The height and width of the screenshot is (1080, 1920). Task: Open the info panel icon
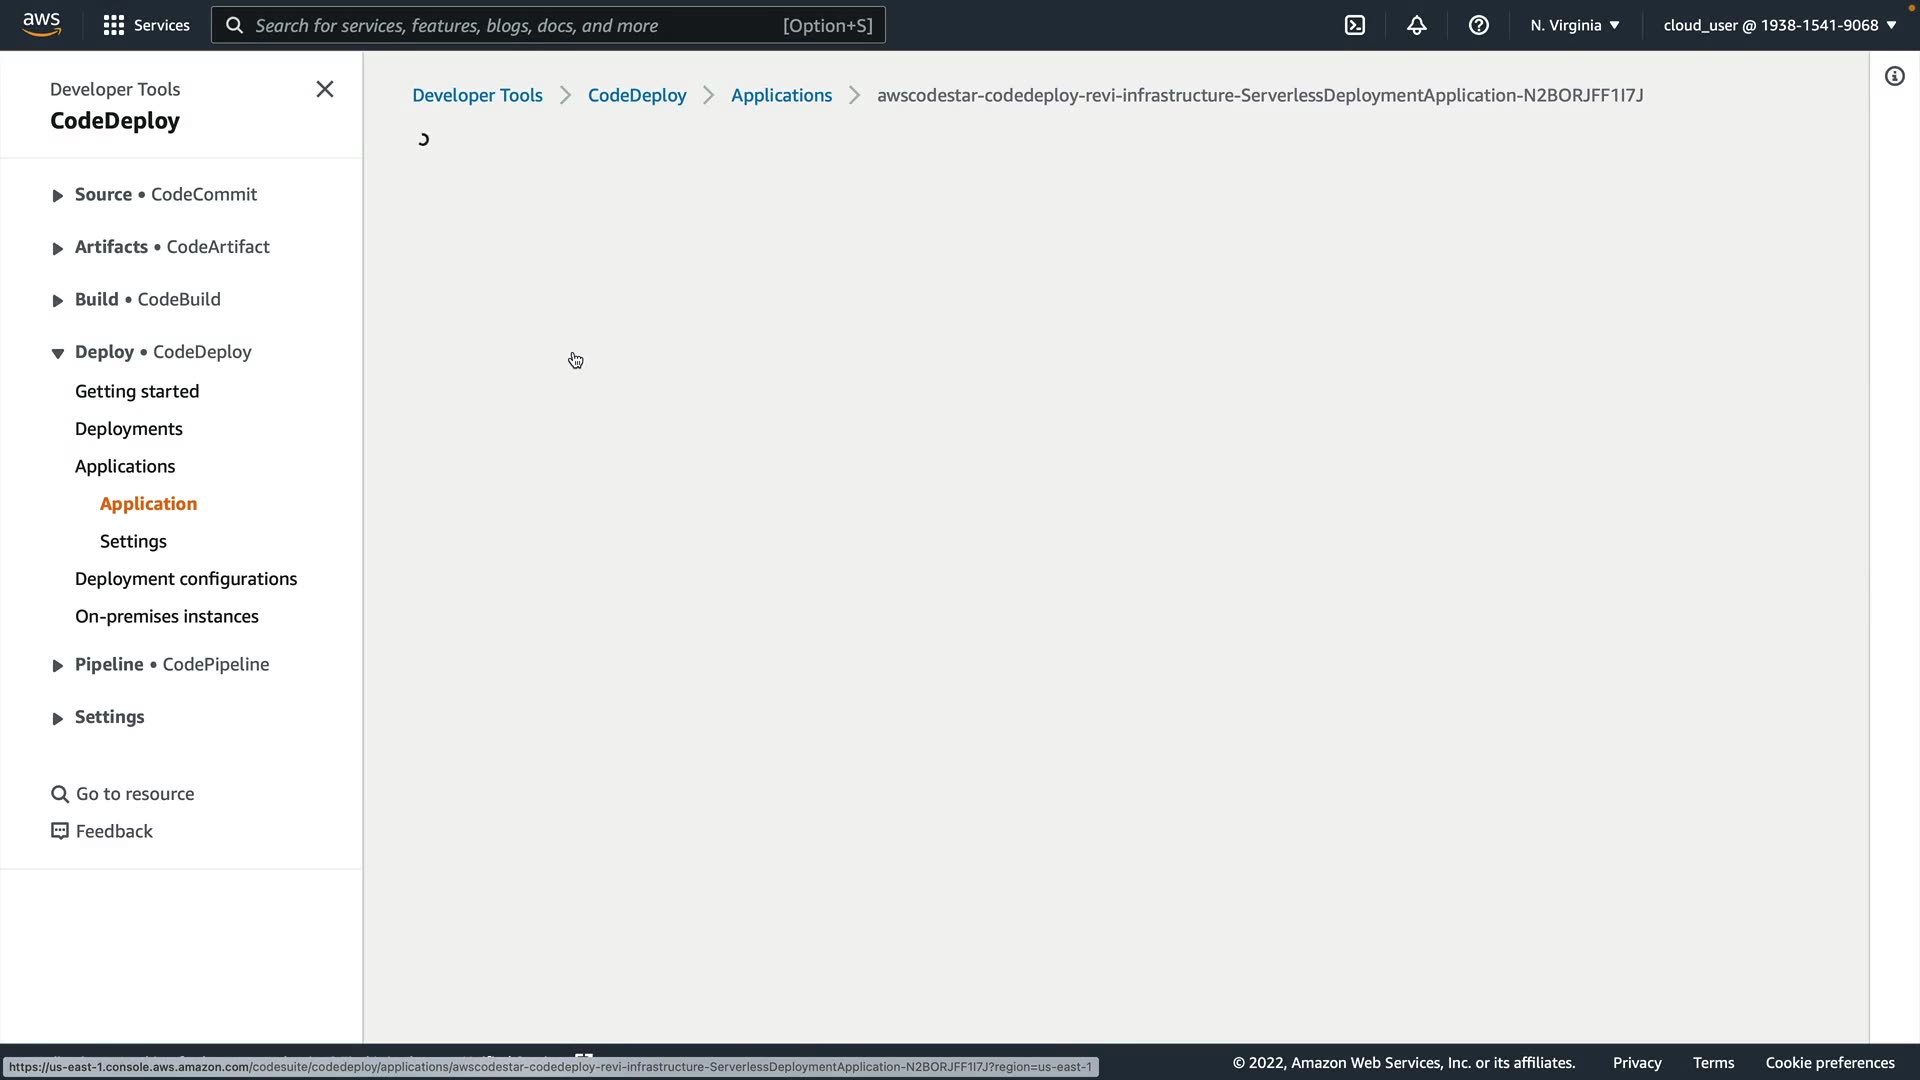pyautogui.click(x=1895, y=77)
